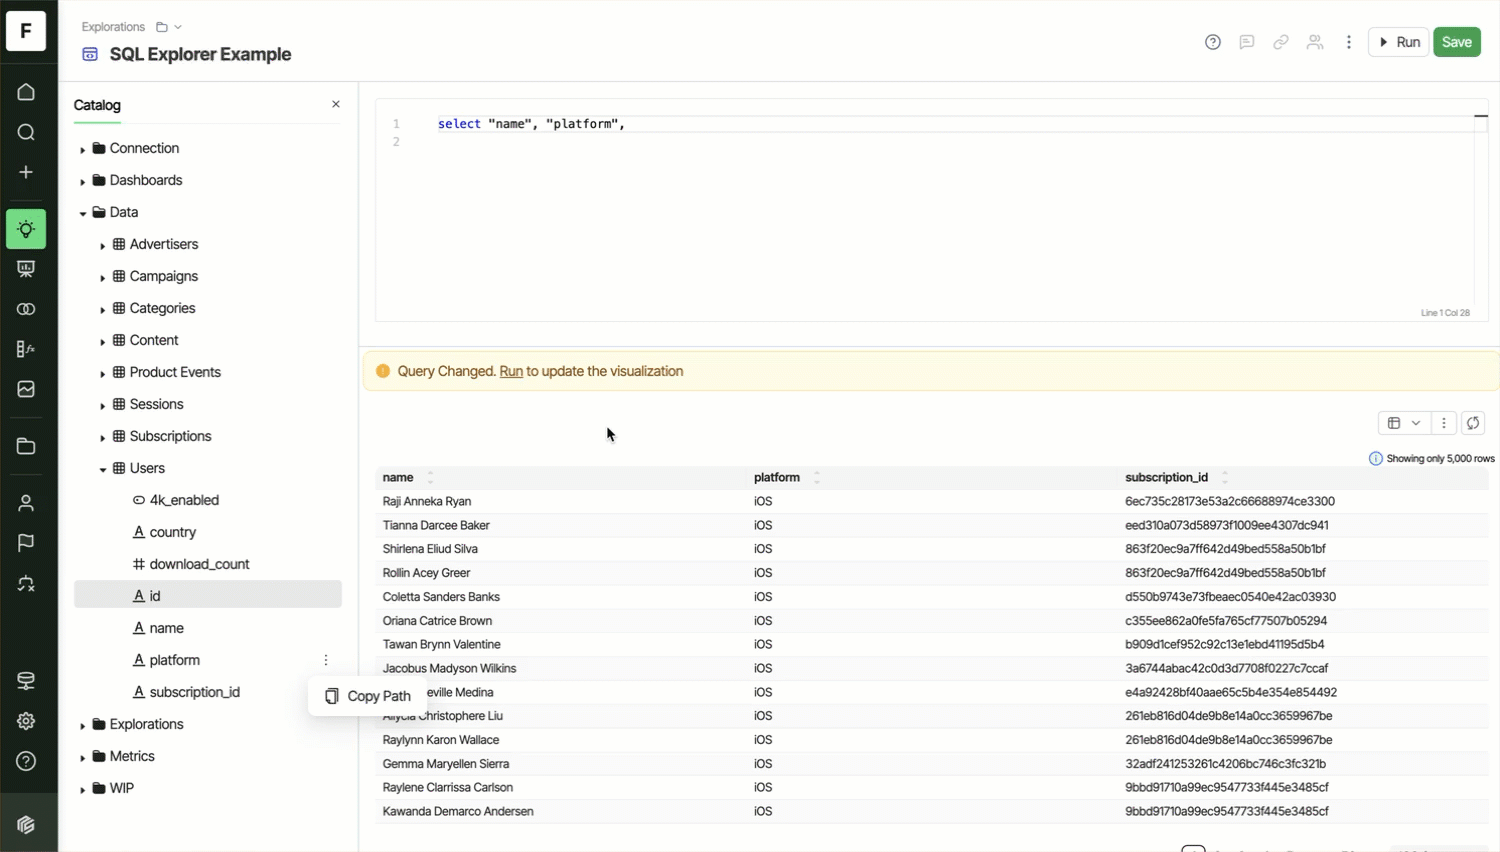Collapse the Users table

click(x=103, y=469)
